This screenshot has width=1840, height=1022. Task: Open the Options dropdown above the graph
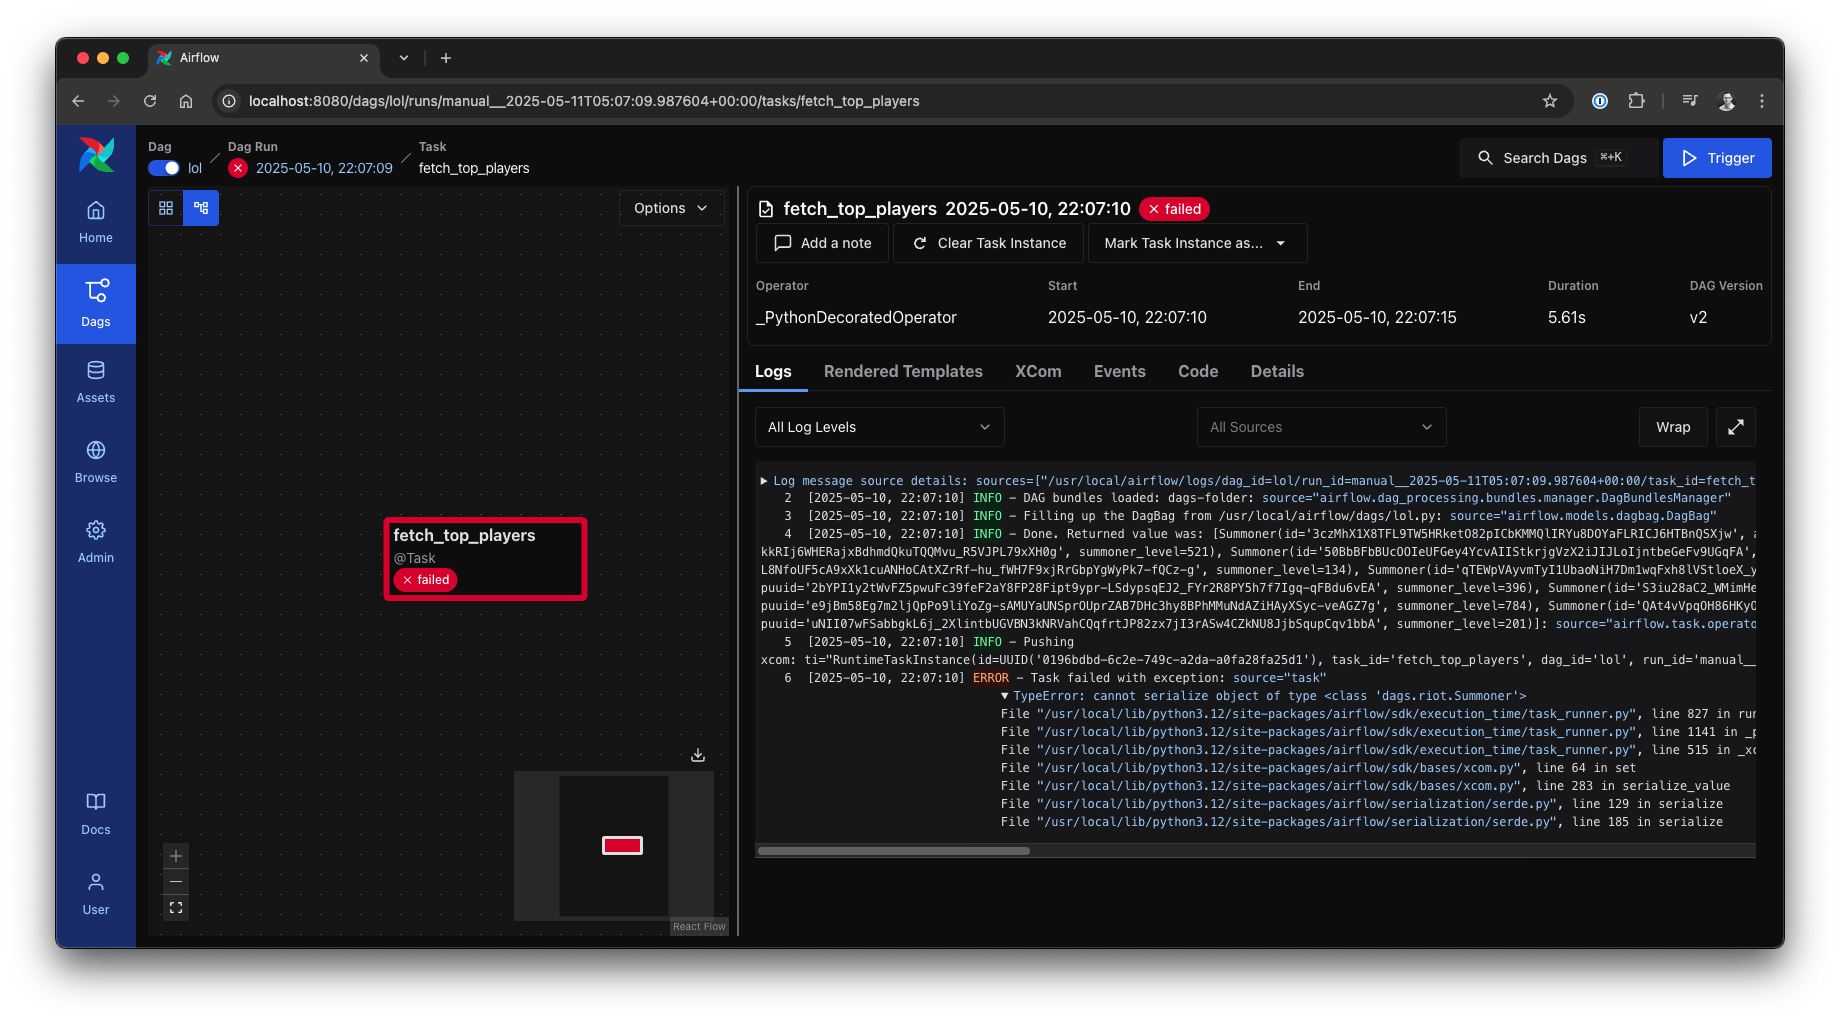(x=670, y=208)
